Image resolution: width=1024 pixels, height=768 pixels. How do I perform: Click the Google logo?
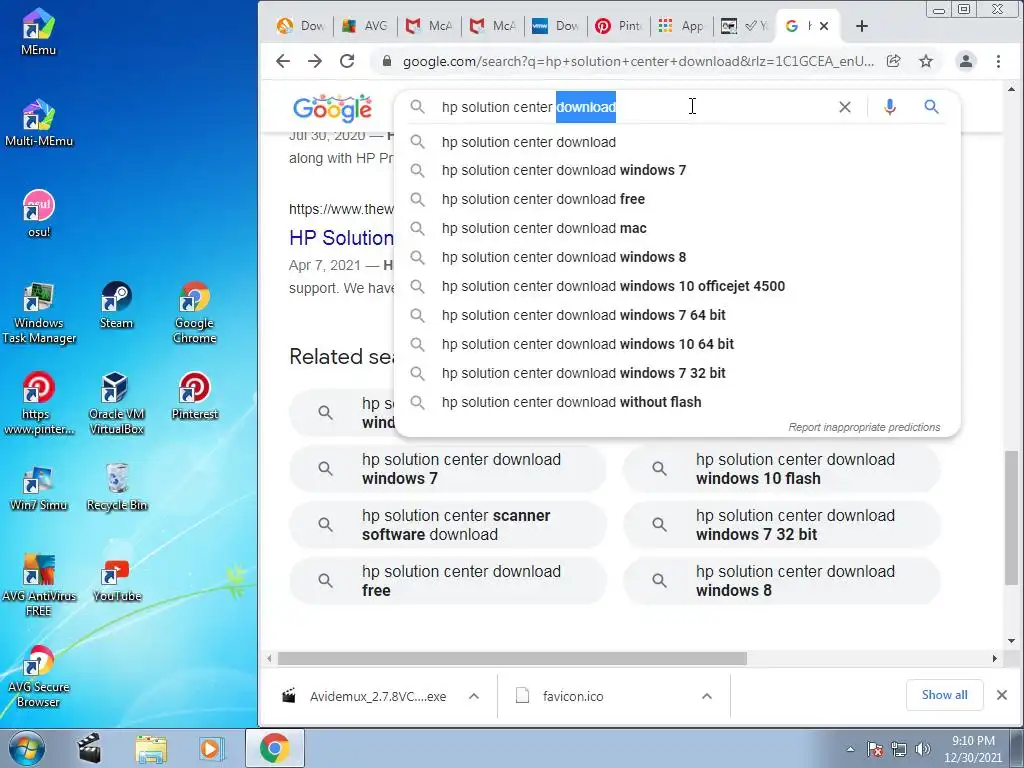tap(332, 108)
